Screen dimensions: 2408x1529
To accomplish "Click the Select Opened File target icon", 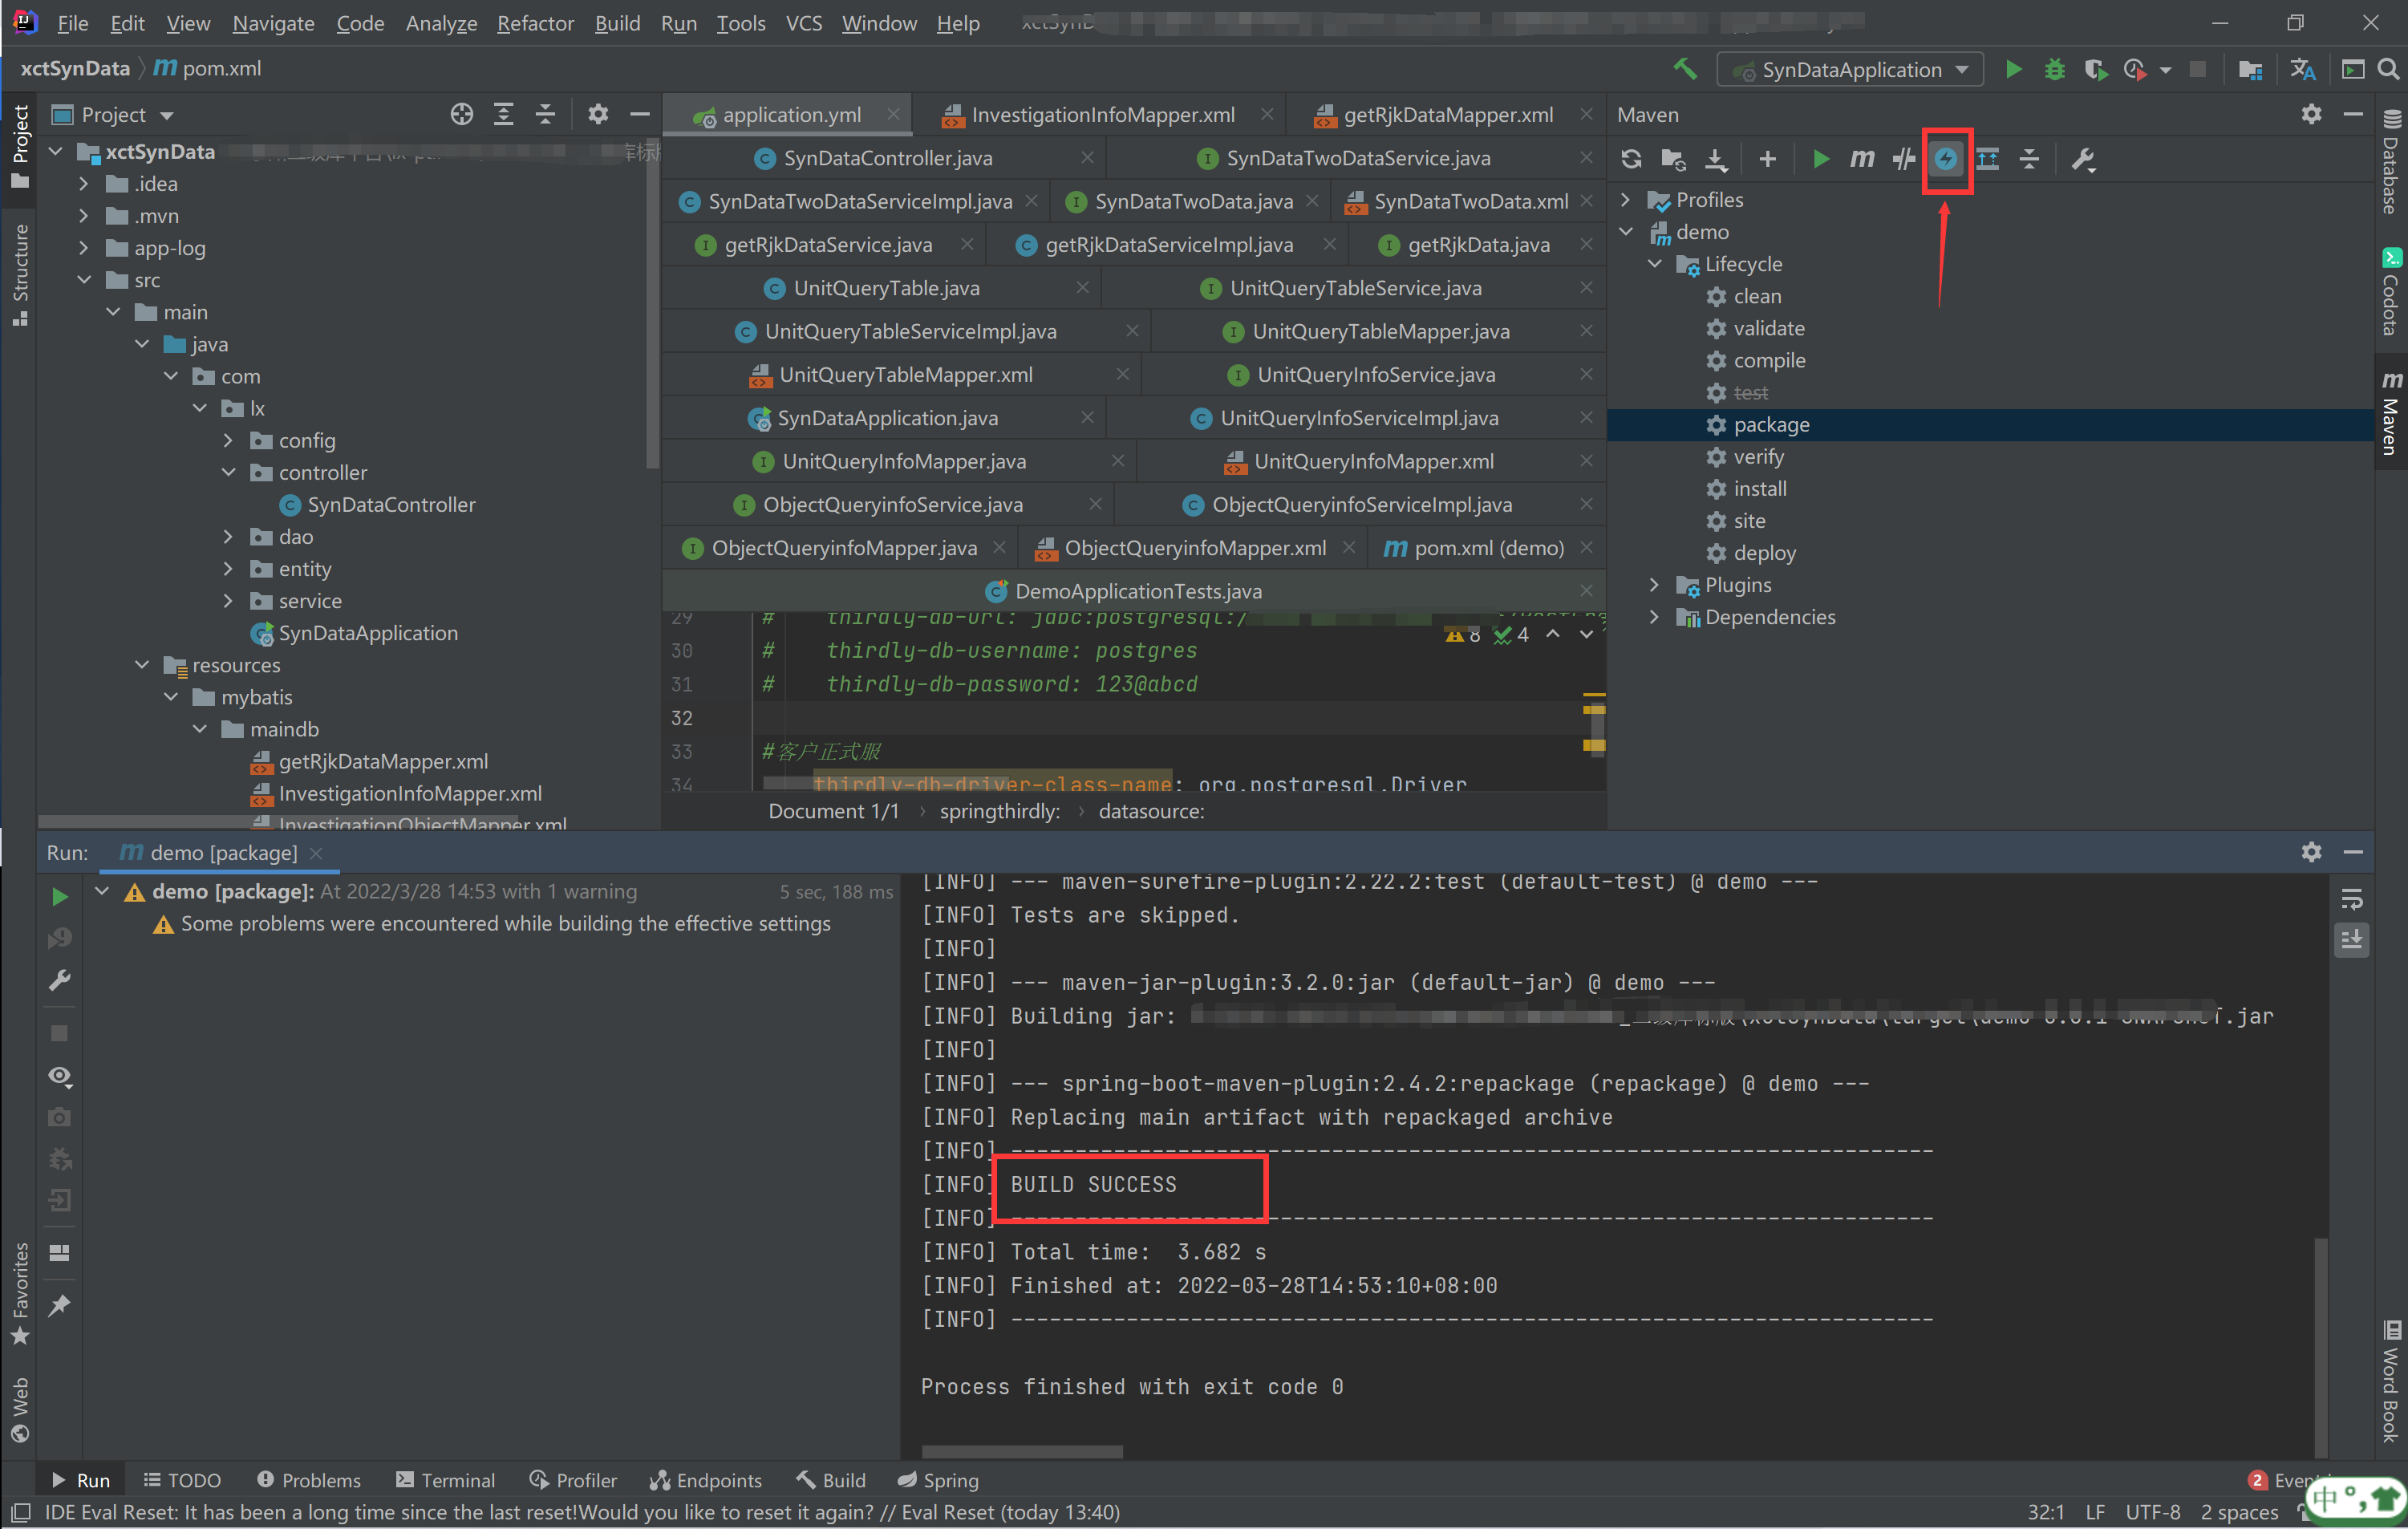I will coord(461,115).
